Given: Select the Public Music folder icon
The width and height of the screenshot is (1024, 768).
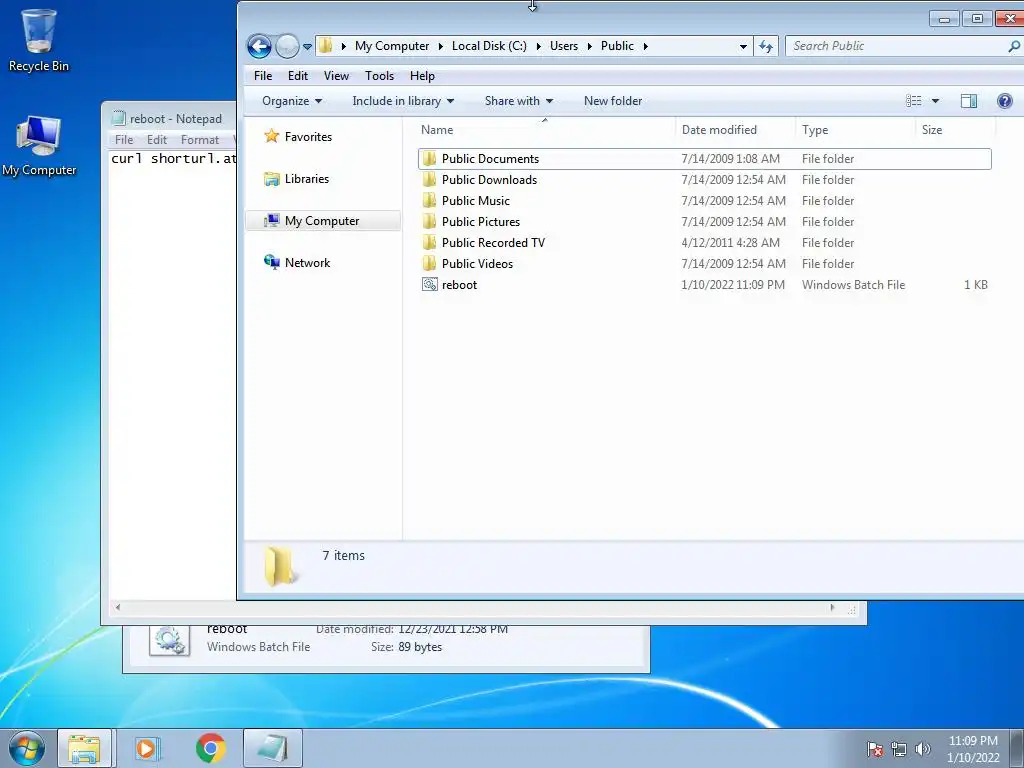Looking at the screenshot, I should pyautogui.click(x=429, y=200).
